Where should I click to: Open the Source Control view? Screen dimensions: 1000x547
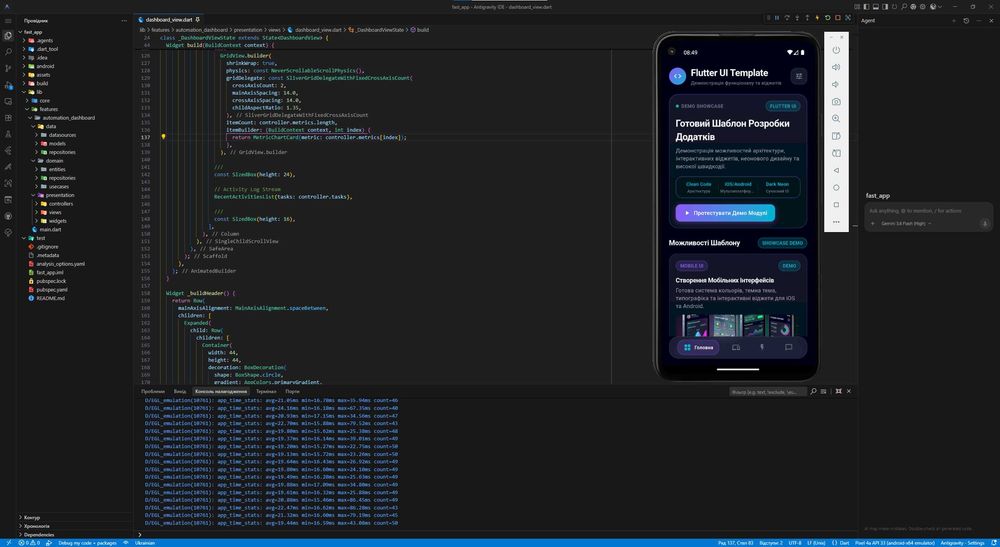pyautogui.click(x=8, y=68)
